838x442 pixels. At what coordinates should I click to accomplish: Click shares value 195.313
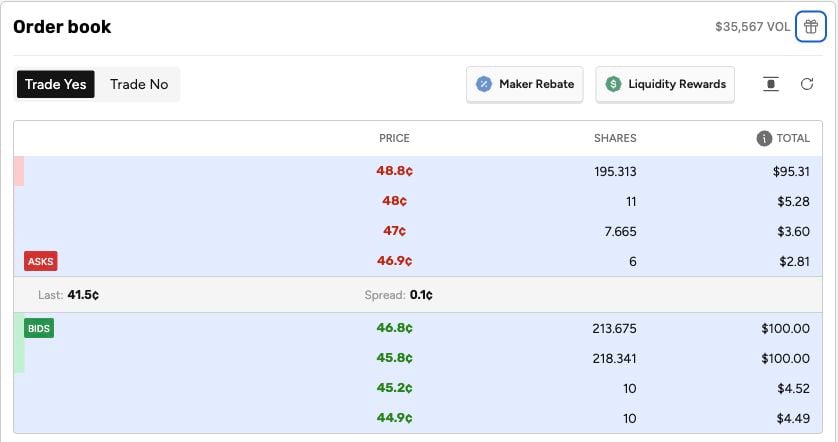[615, 172]
